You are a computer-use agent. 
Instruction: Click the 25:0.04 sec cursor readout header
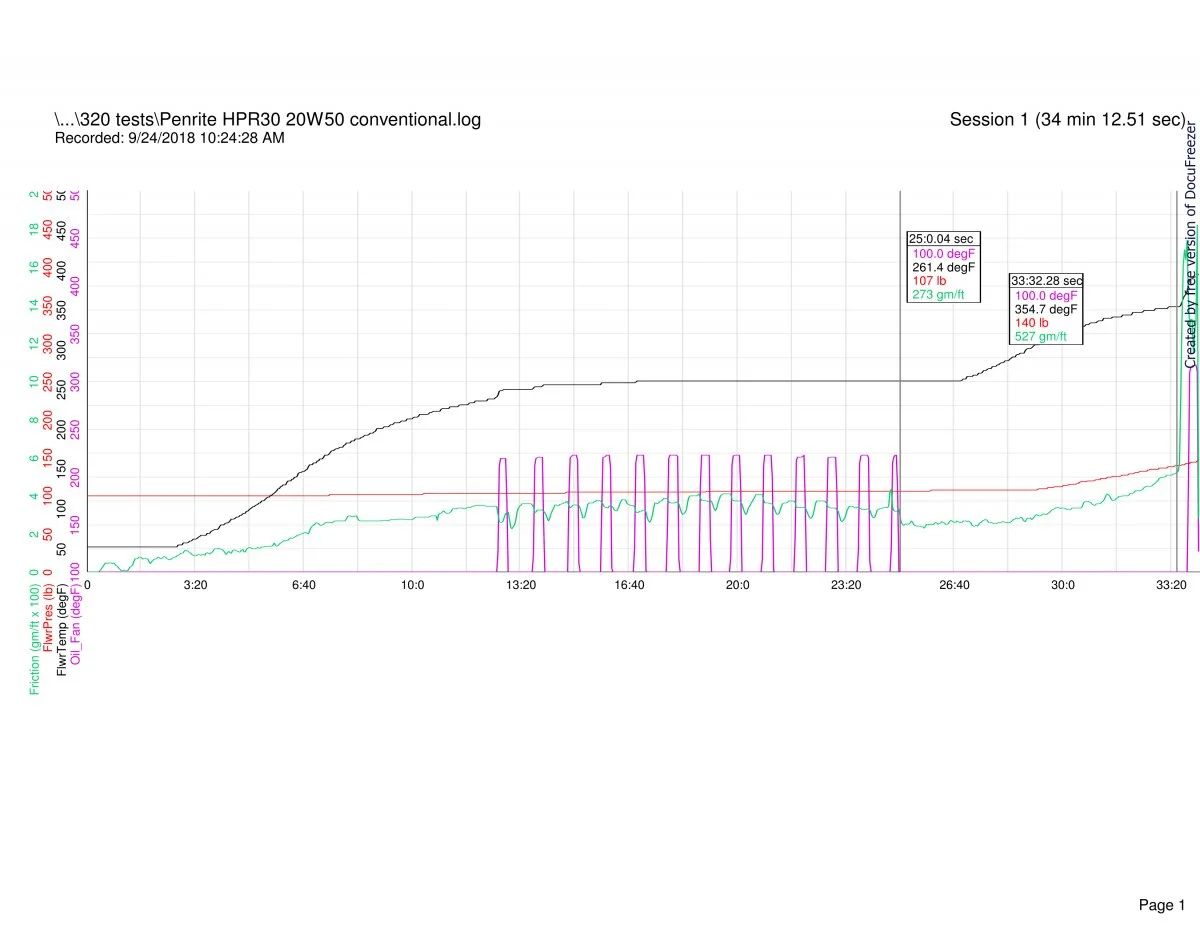pyautogui.click(x=940, y=239)
